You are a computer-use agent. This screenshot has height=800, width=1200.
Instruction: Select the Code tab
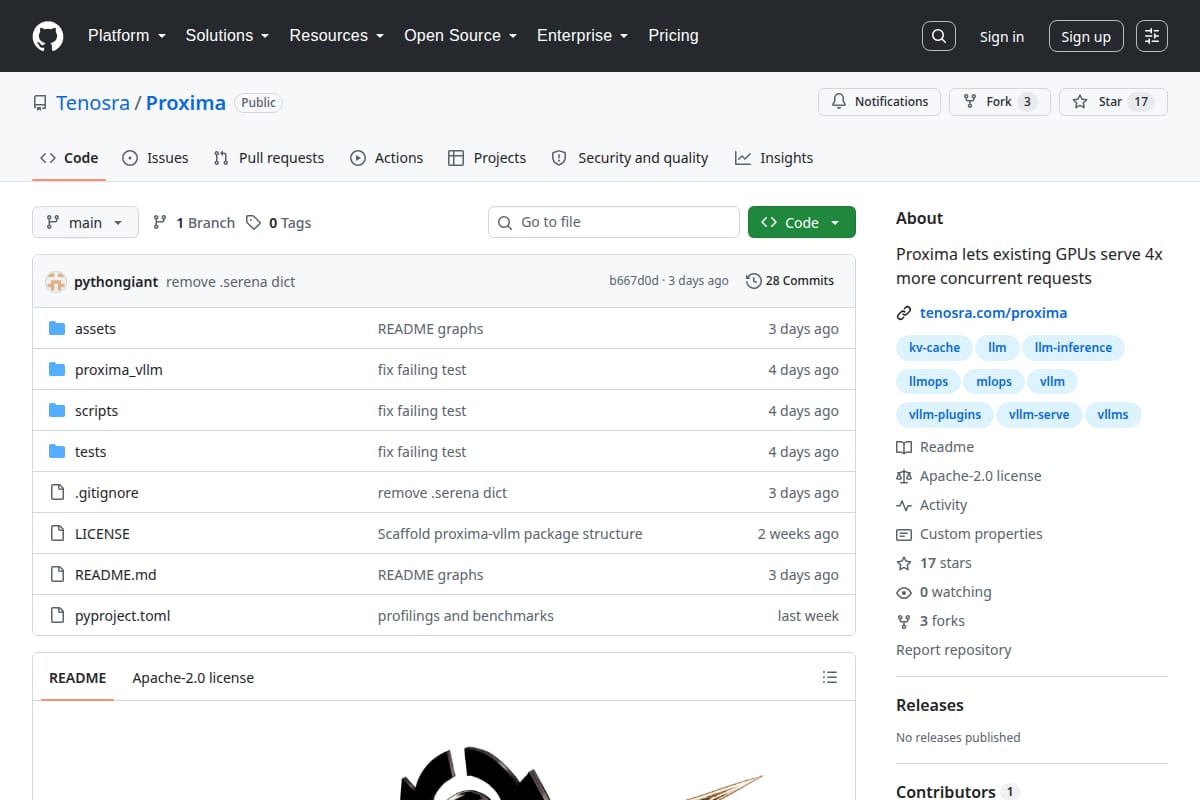click(69, 158)
